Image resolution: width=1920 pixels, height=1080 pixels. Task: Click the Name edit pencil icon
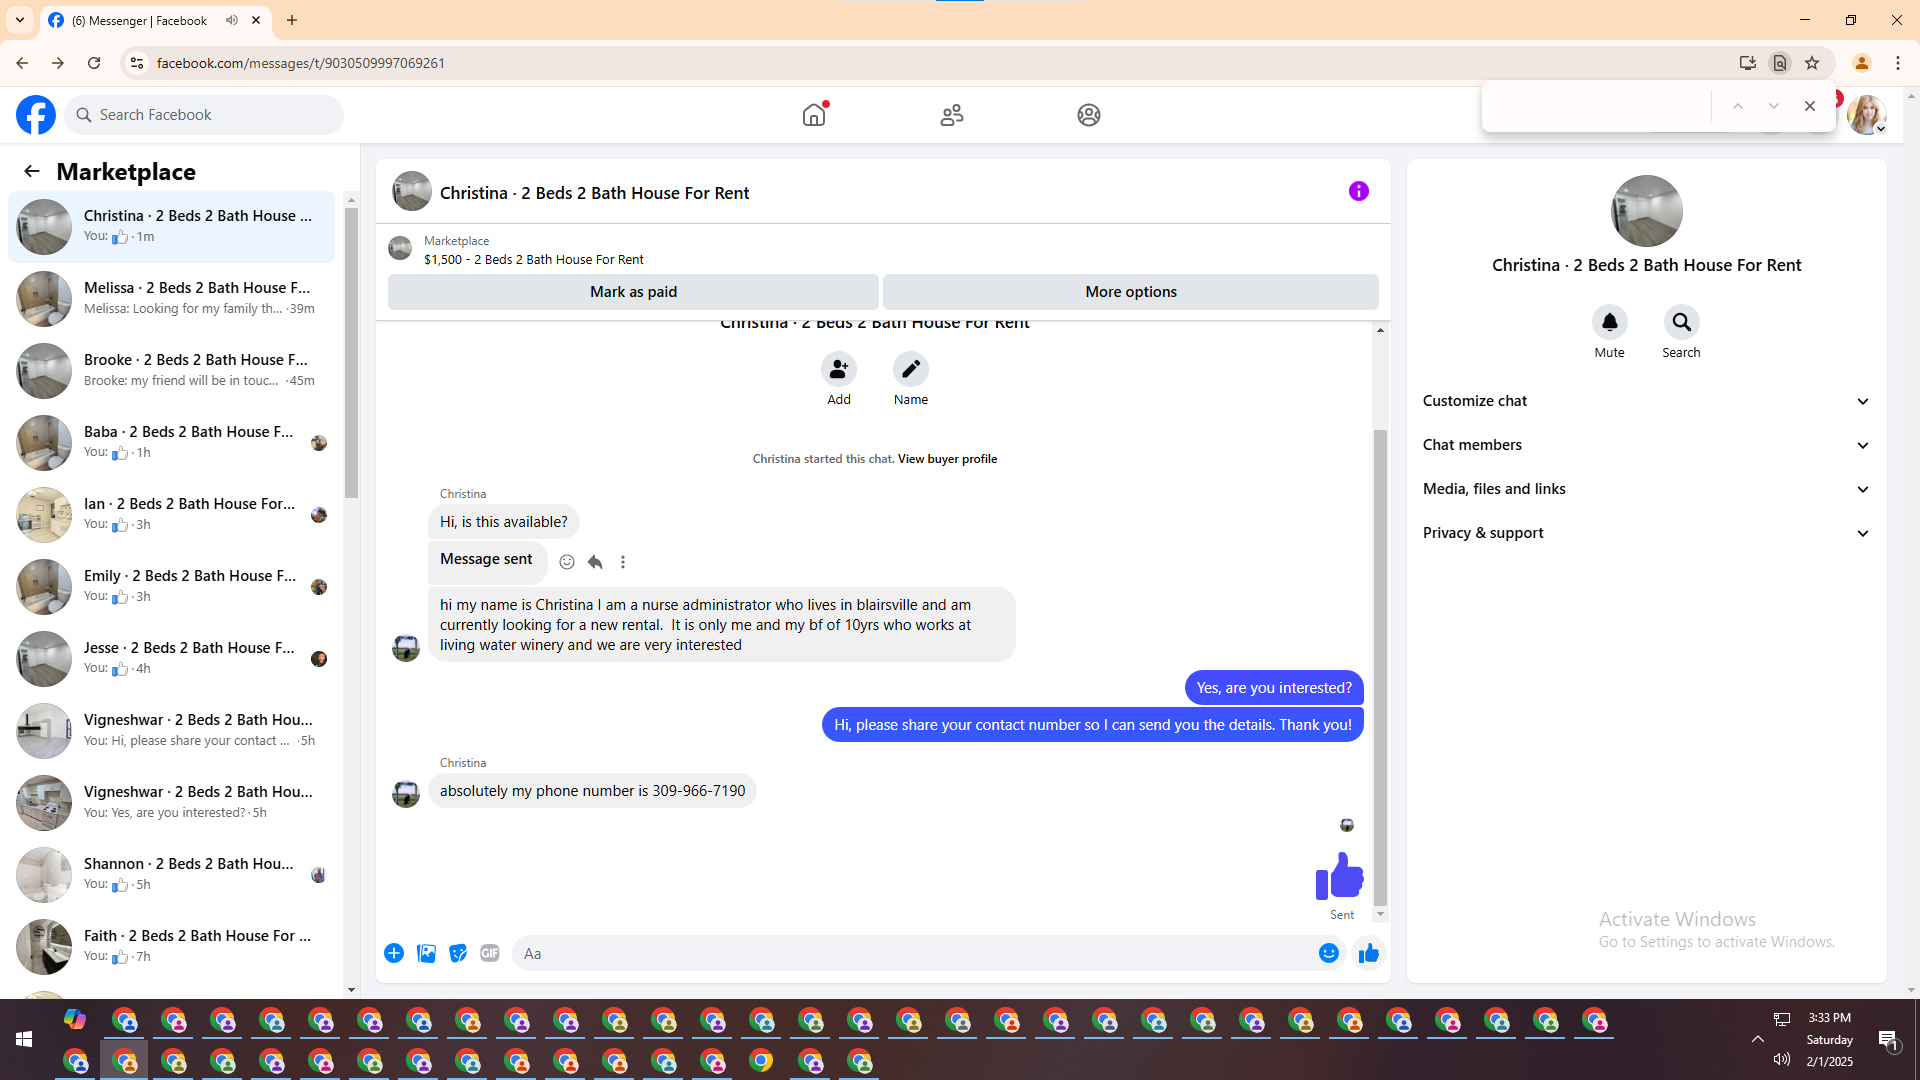point(910,370)
